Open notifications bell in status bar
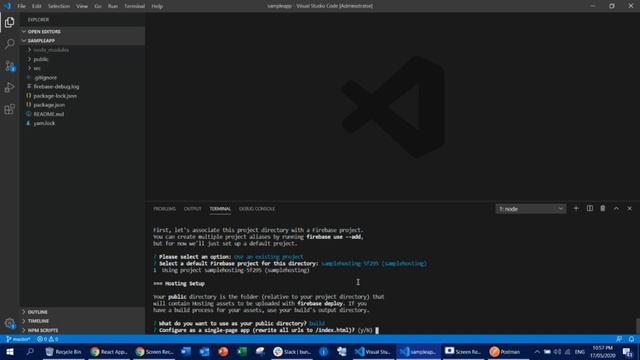 [631, 339]
